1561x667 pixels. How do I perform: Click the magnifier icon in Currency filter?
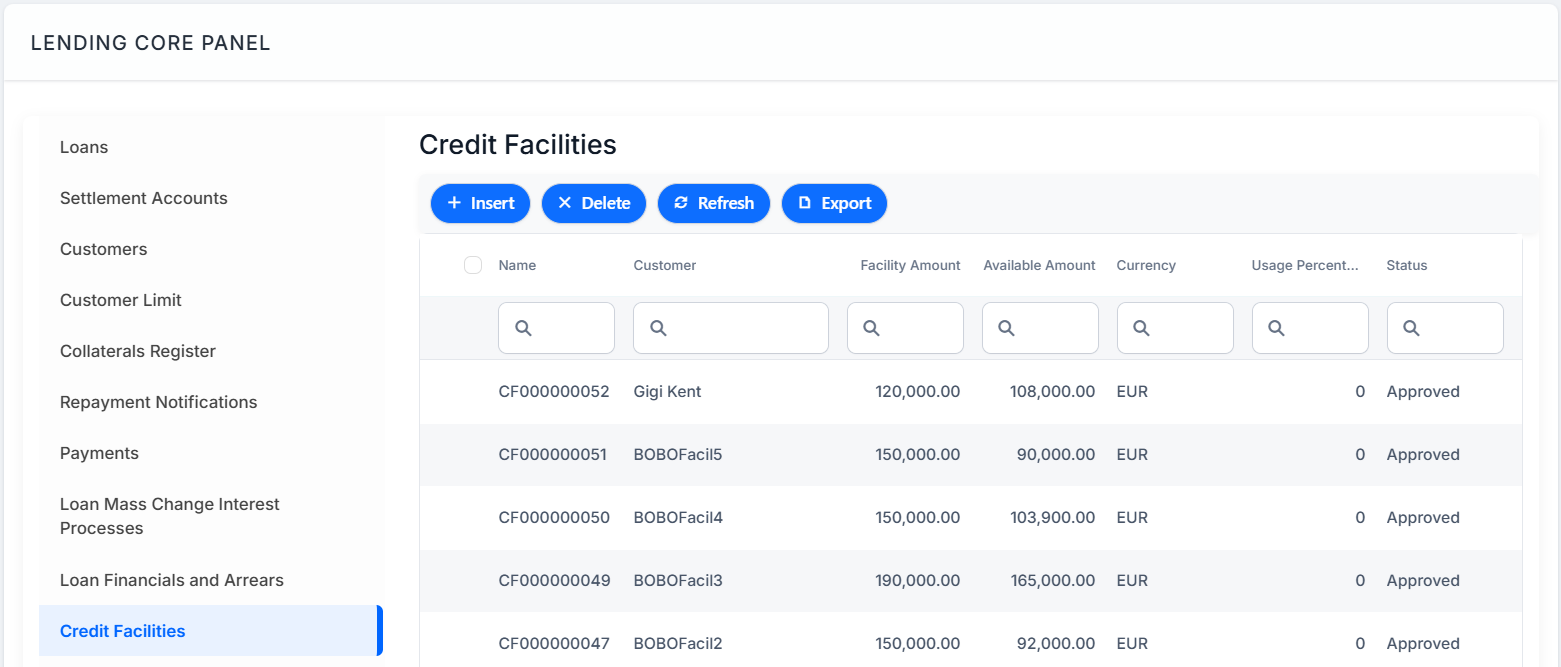[1142, 328]
